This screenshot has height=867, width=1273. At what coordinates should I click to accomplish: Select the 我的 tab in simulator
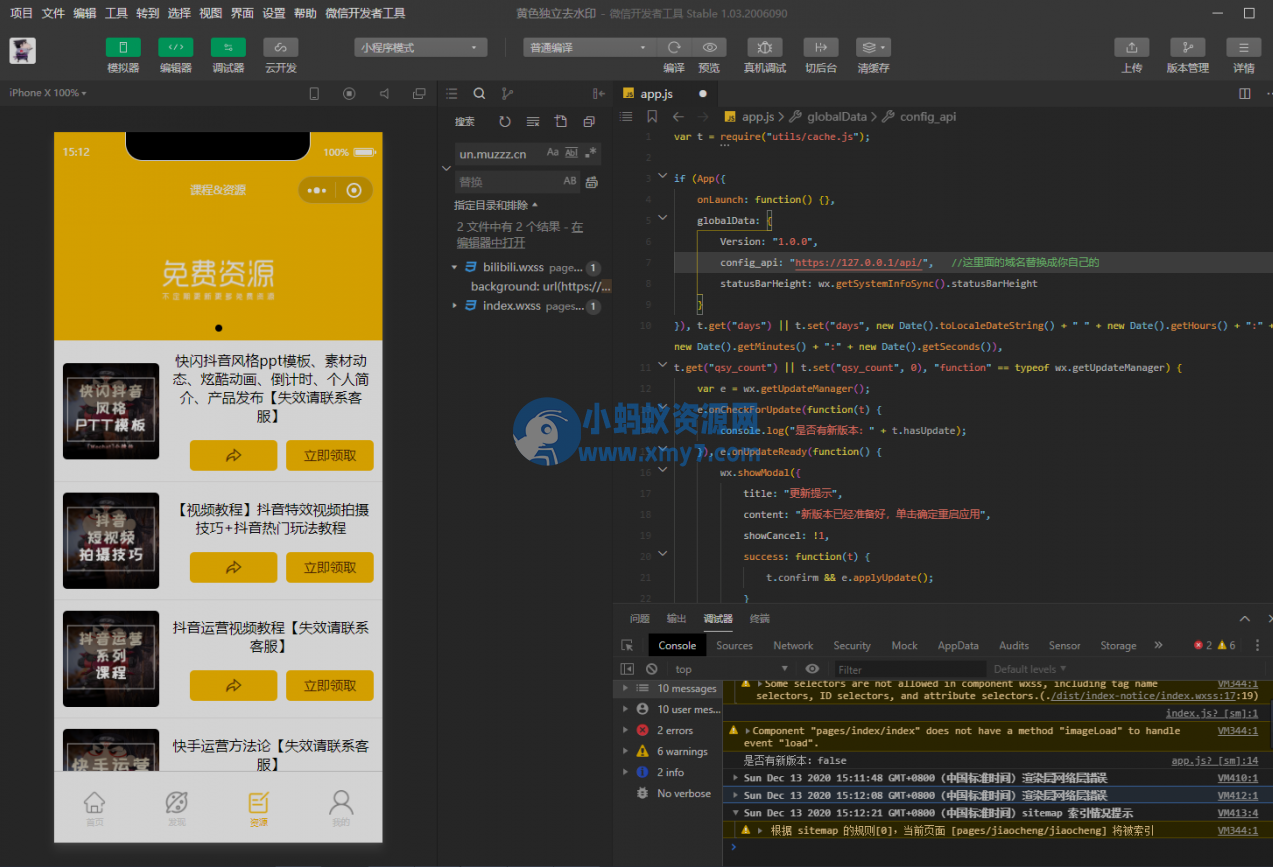341,808
